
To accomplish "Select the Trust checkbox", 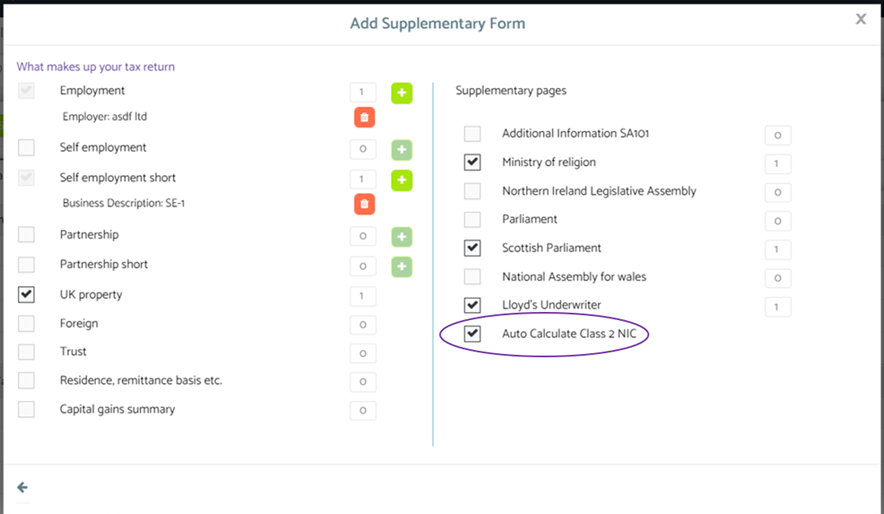I will 27,352.
